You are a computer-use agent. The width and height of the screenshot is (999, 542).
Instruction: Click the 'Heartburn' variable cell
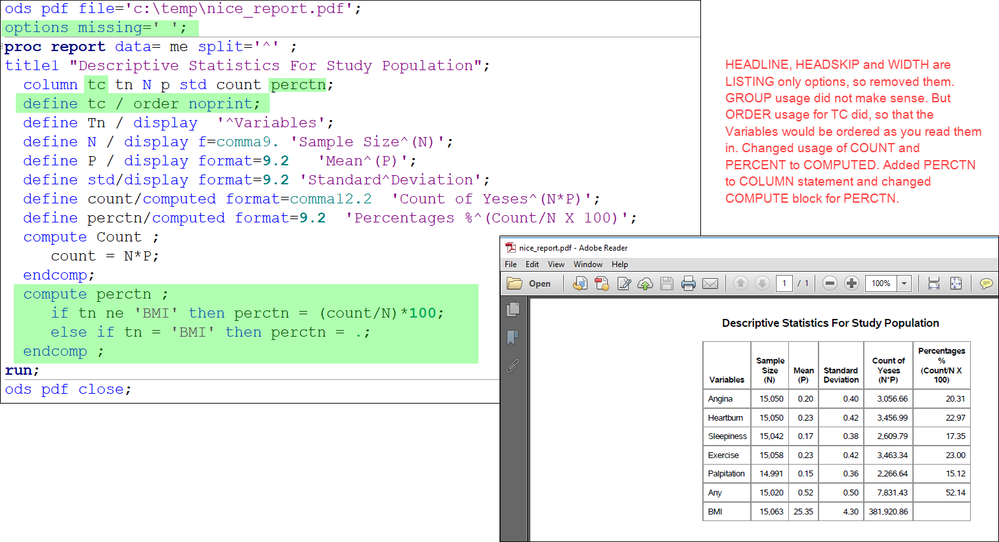point(727,418)
